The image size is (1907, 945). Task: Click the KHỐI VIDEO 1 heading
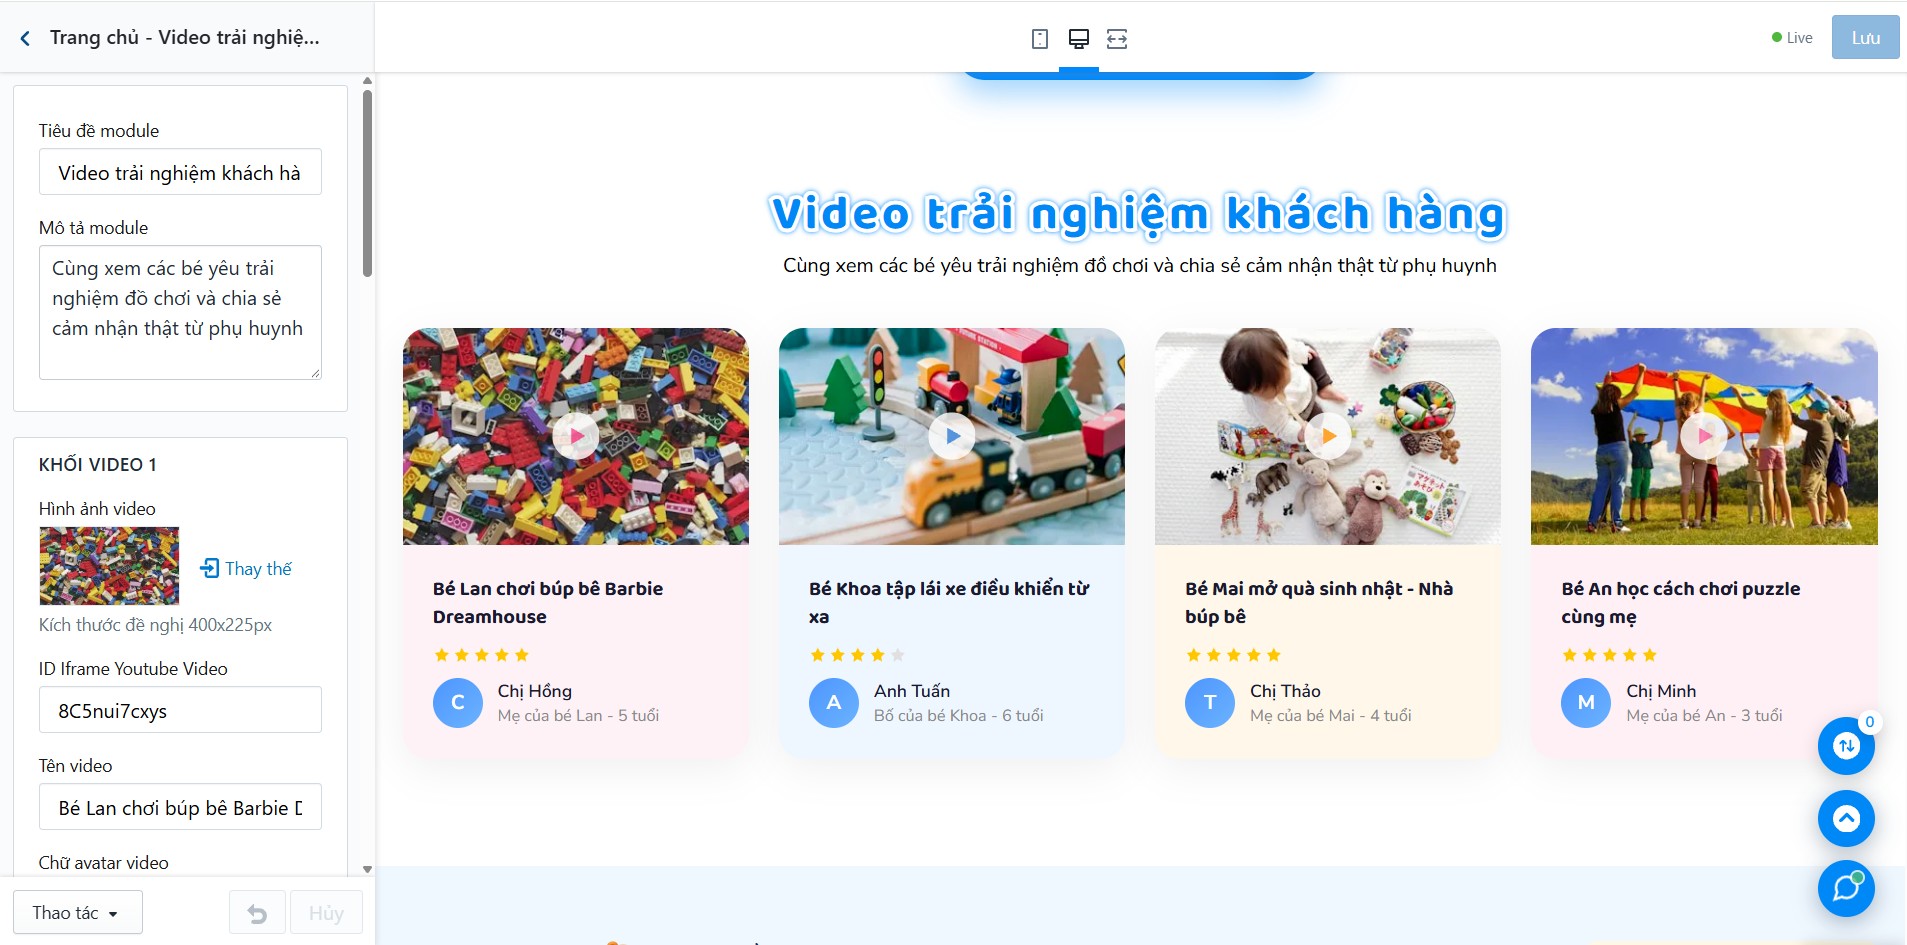click(x=98, y=464)
